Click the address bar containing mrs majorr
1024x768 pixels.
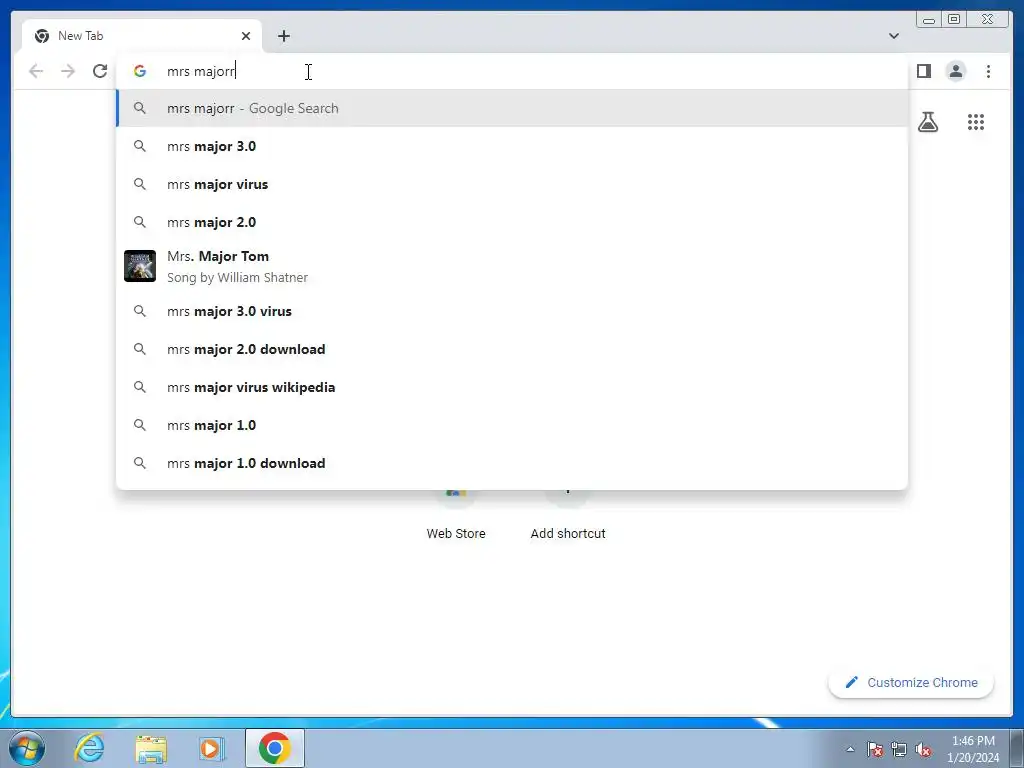coord(512,71)
